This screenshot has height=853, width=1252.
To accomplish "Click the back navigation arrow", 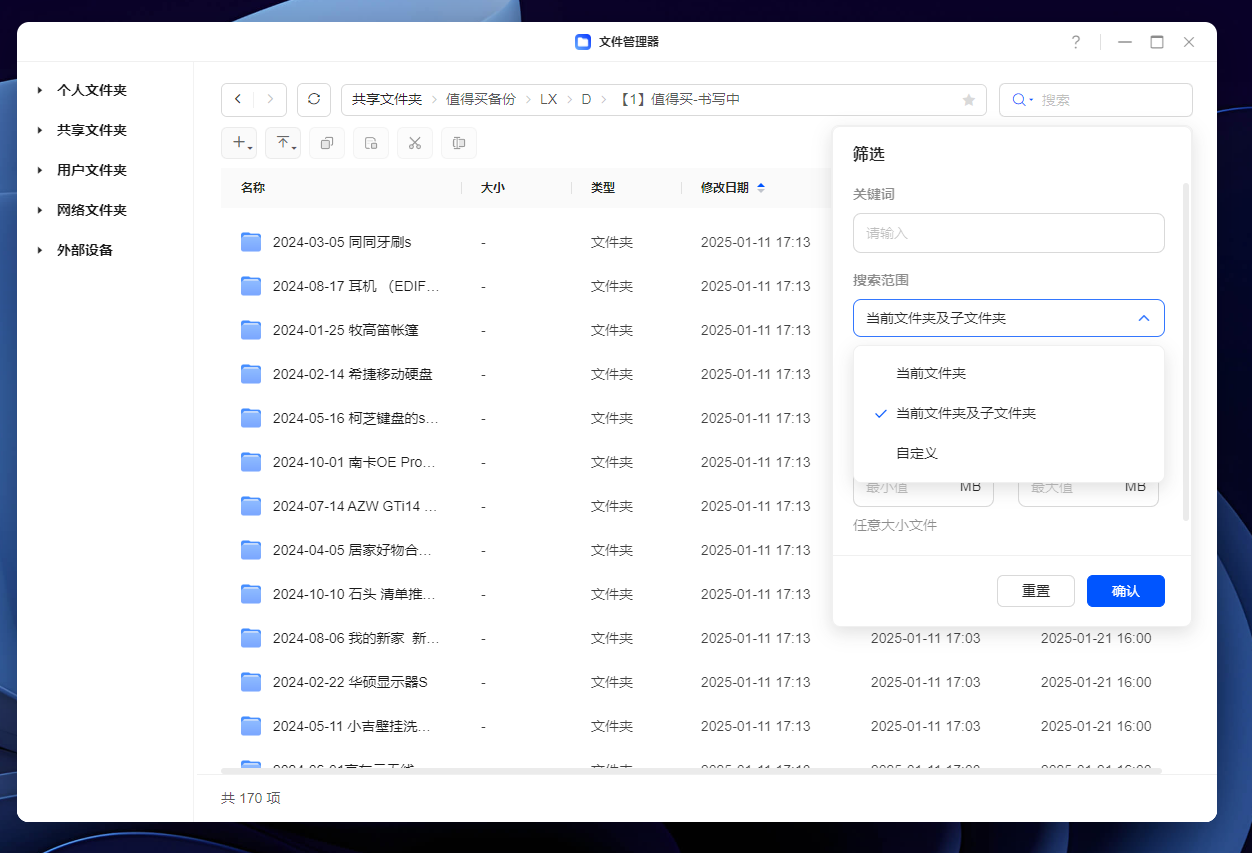I will tap(238, 100).
